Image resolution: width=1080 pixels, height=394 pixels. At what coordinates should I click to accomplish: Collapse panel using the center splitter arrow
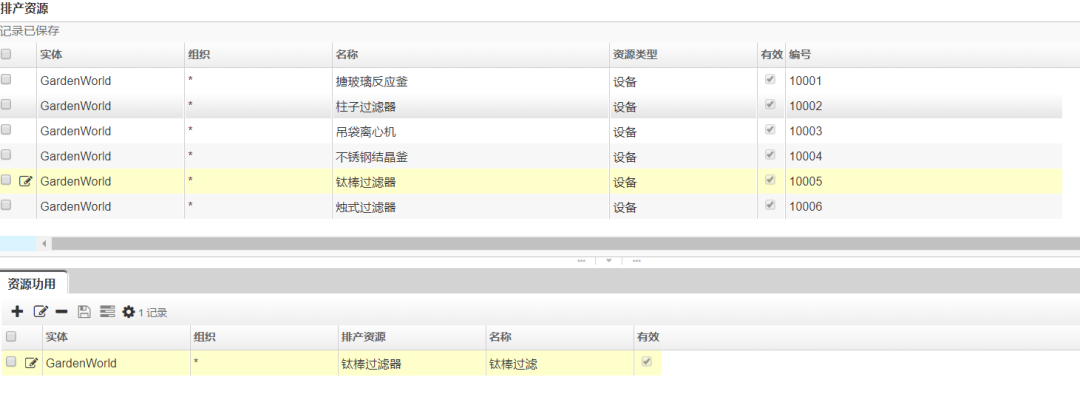tap(609, 261)
